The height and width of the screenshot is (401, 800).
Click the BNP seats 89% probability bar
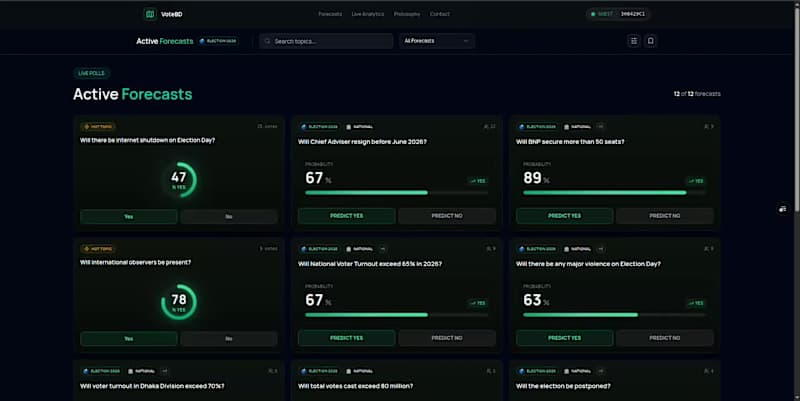(x=614, y=193)
